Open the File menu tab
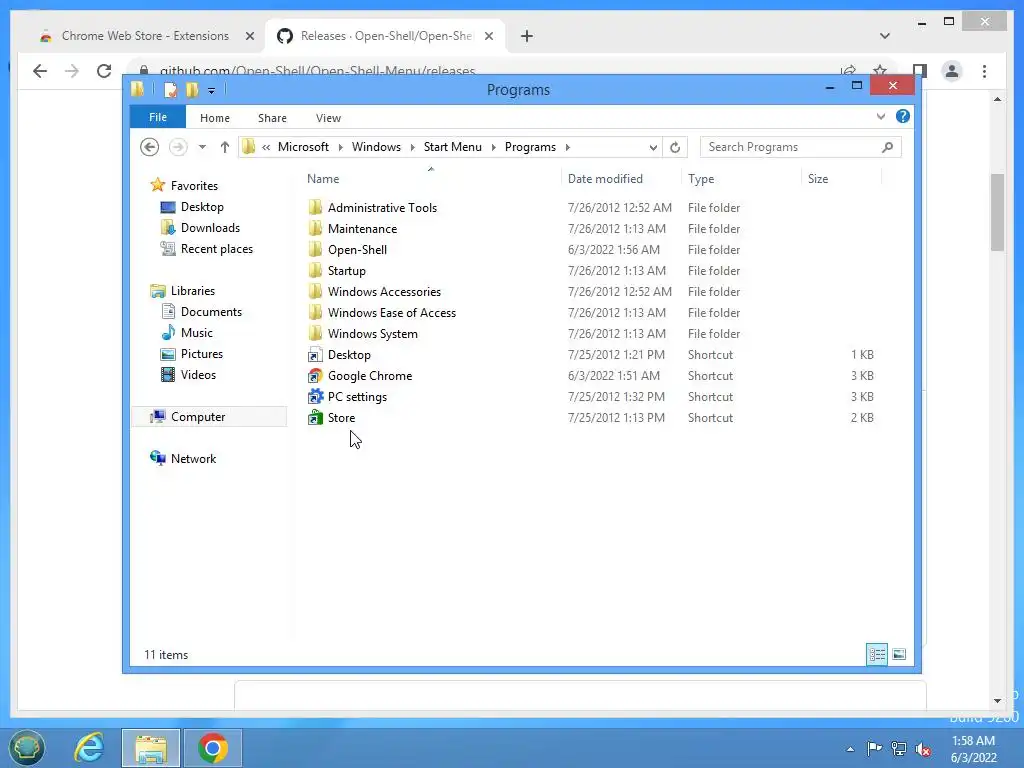The image size is (1024, 768). pos(158,117)
